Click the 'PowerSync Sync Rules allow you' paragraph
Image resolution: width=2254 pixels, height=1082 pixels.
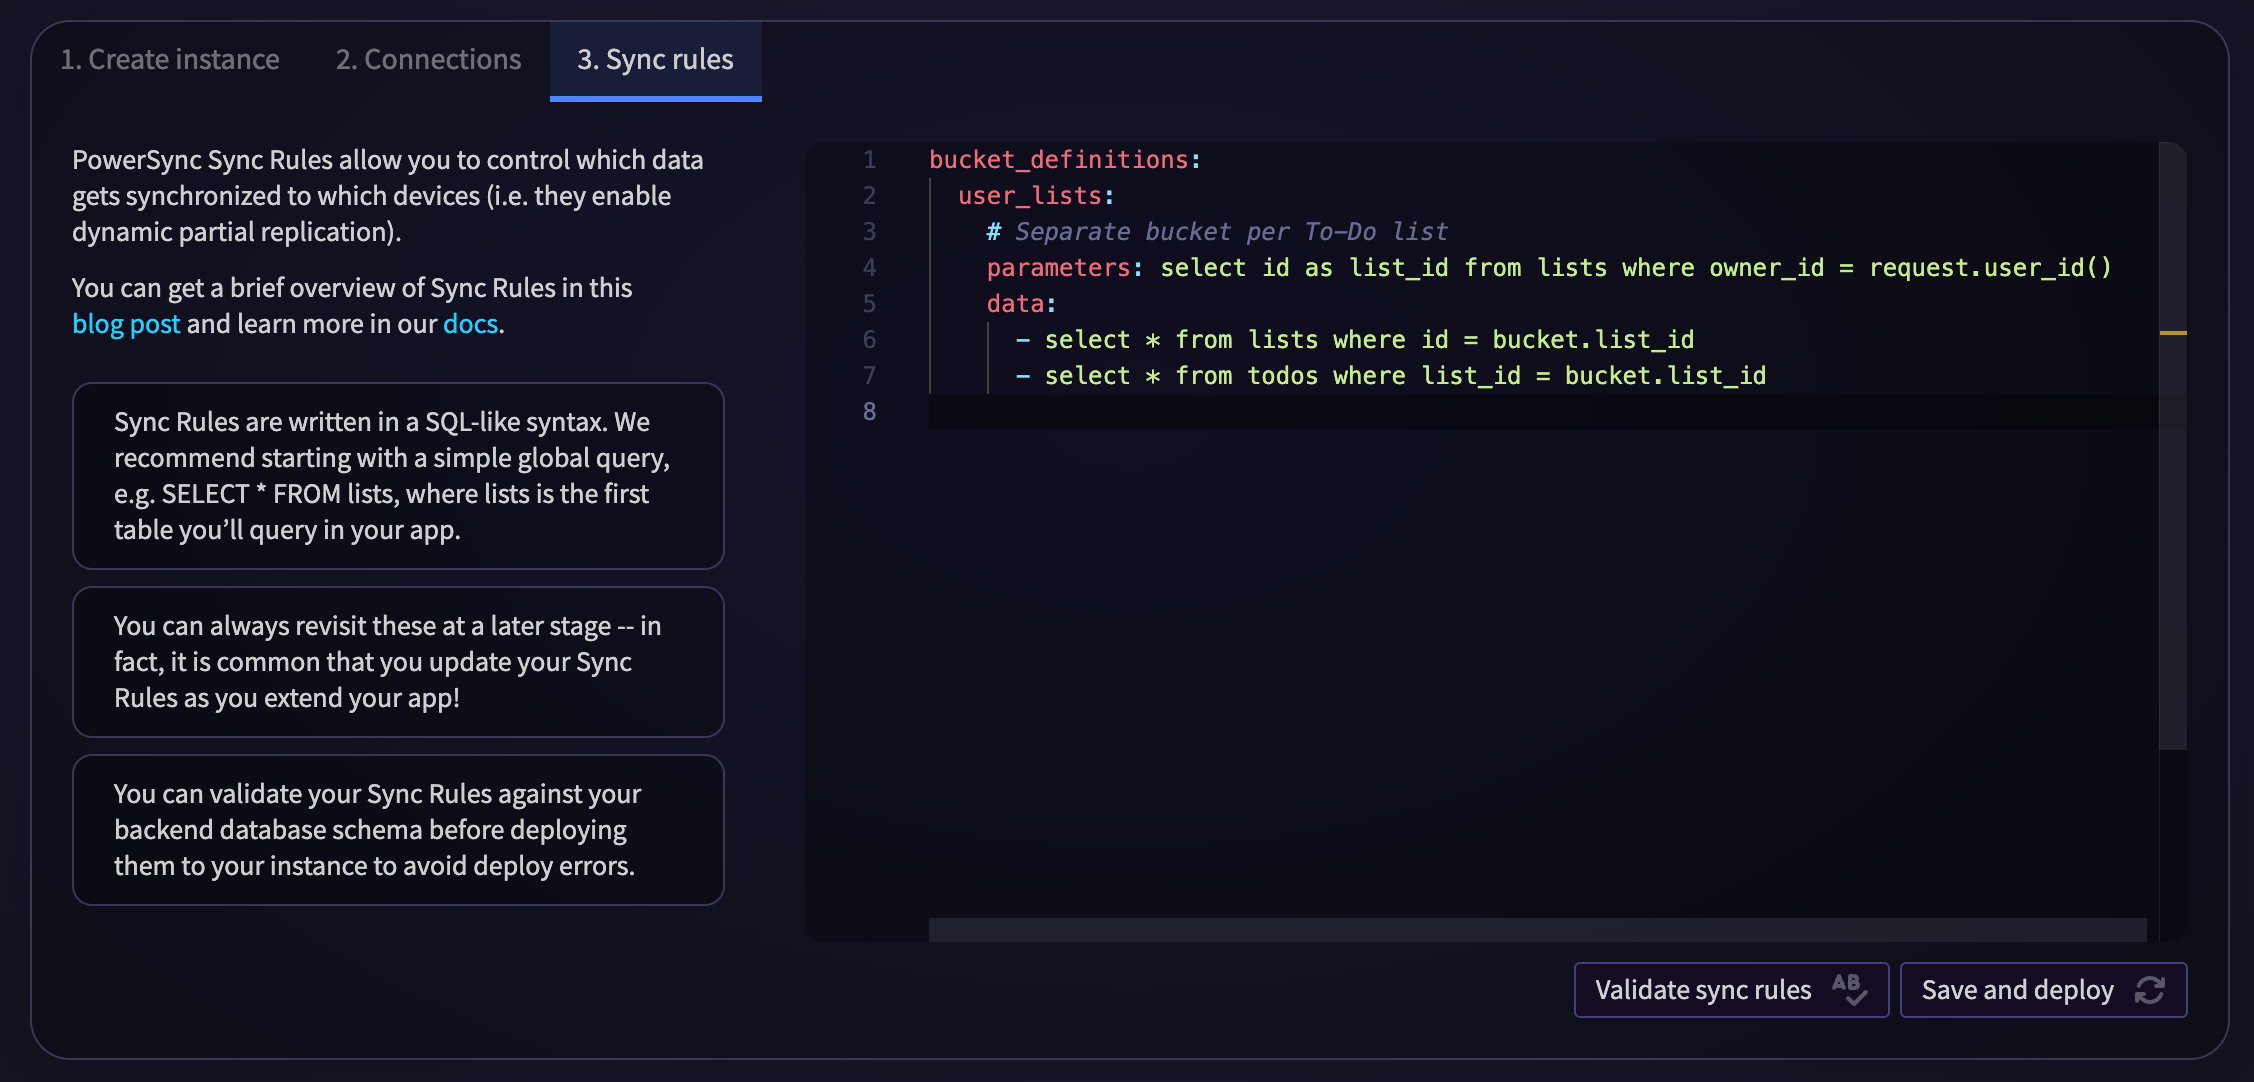tap(388, 196)
